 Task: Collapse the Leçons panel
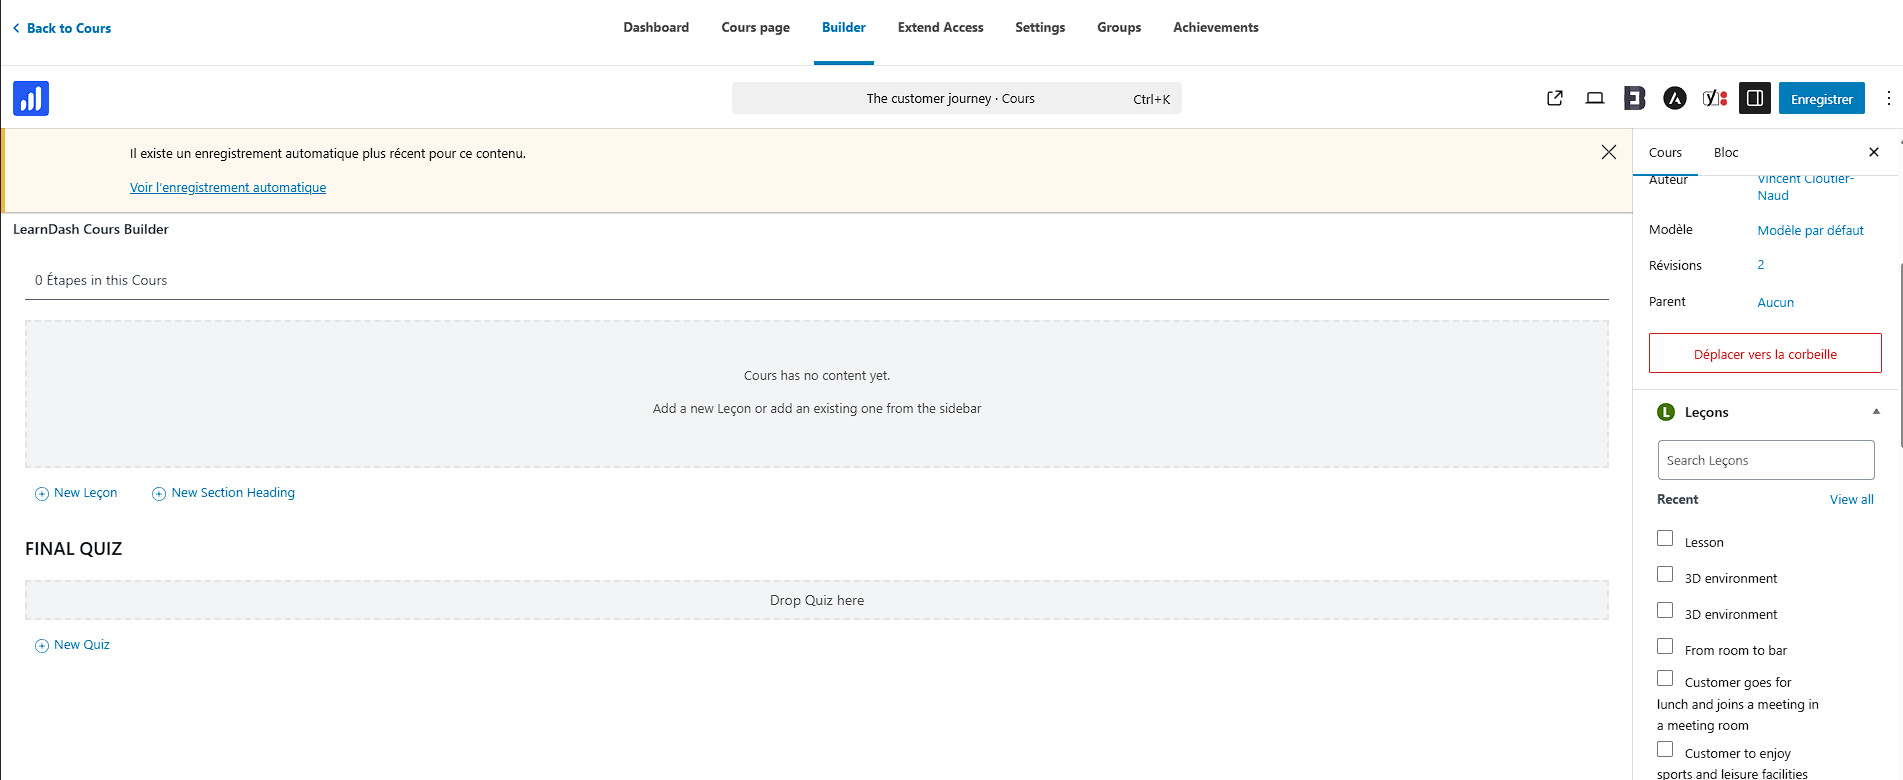pyautogui.click(x=1876, y=412)
